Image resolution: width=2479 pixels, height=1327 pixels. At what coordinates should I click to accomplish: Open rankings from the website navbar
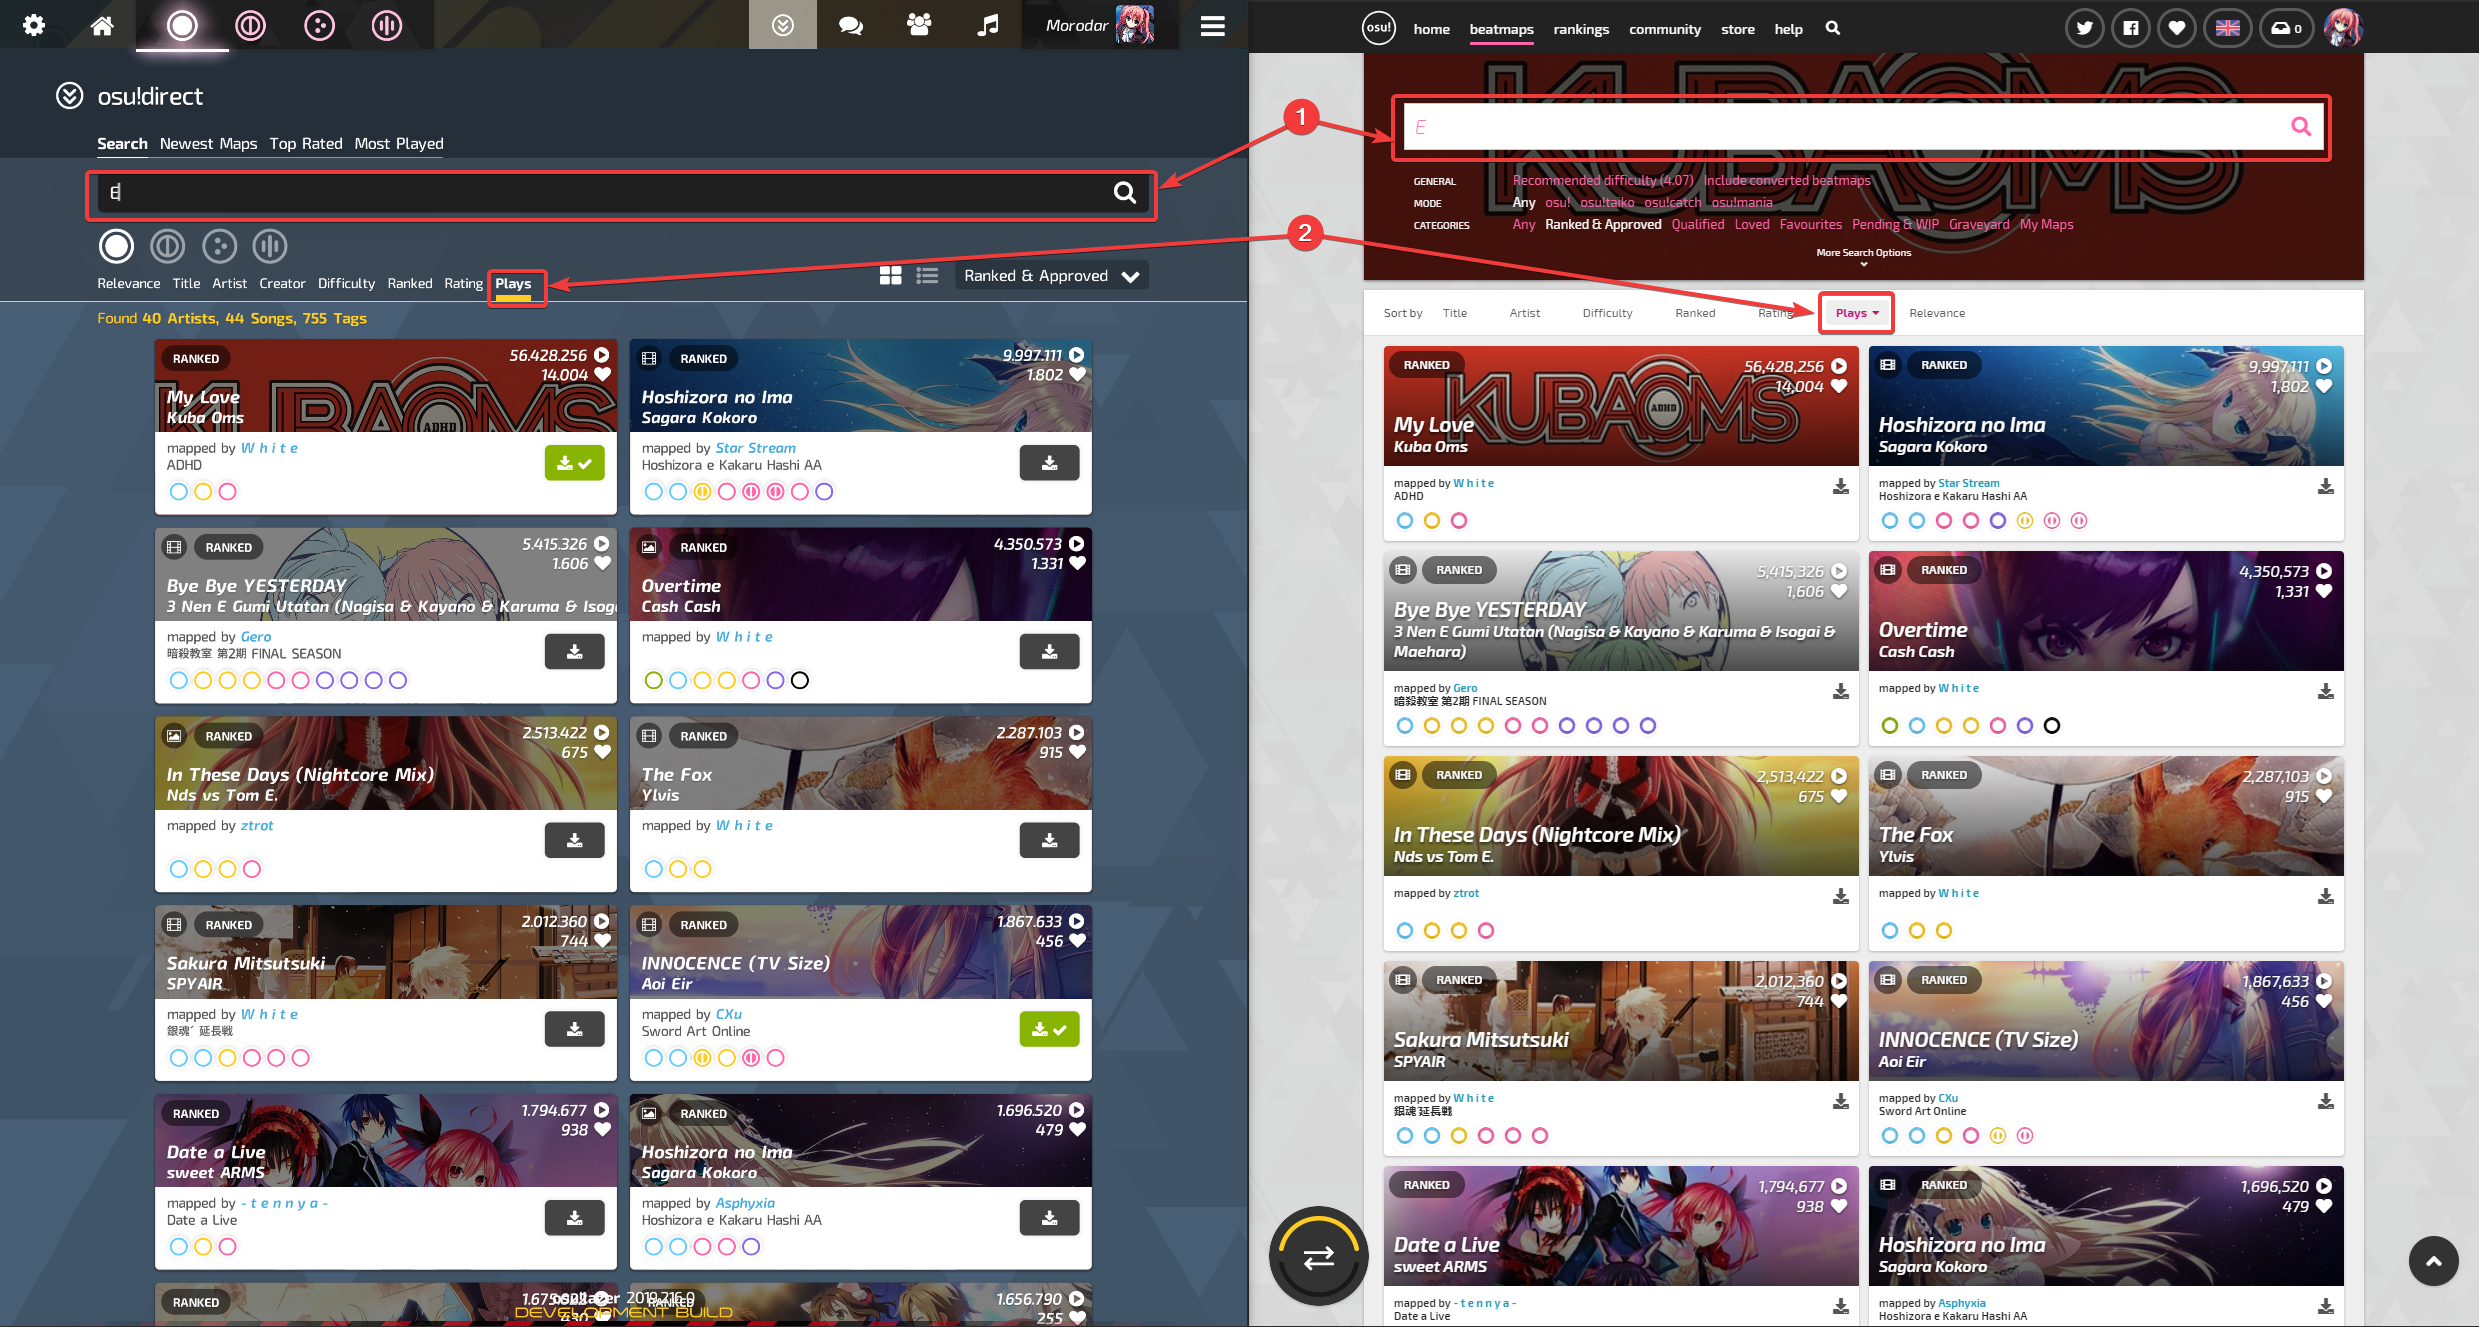click(1581, 29)
